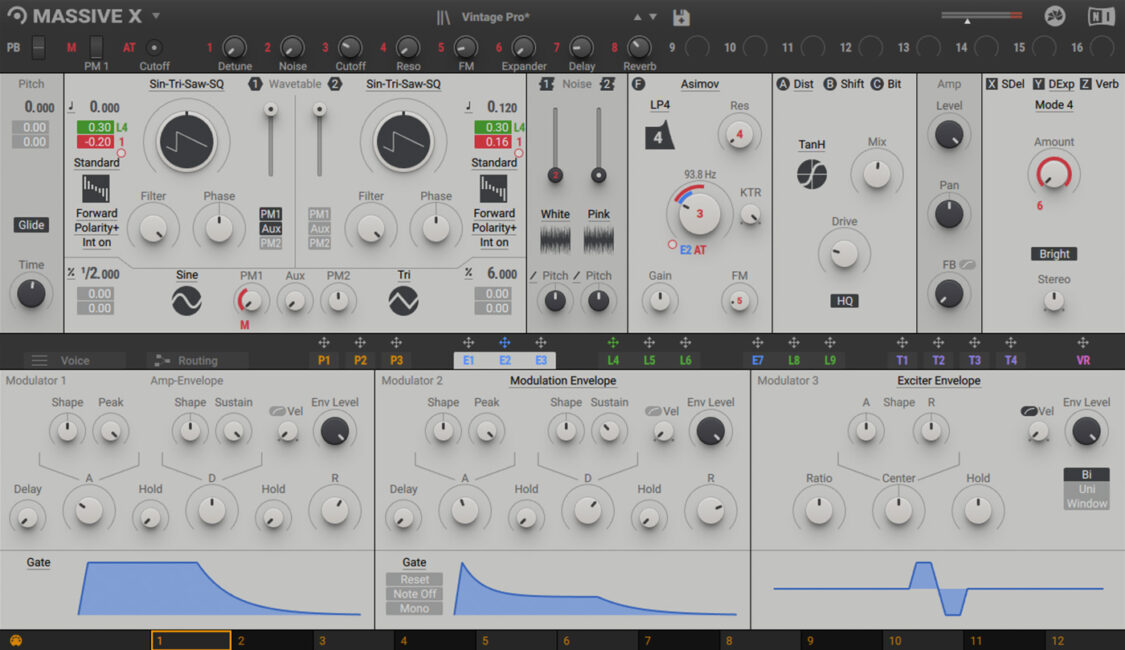This screenshot has width=1125, height=650.
Task: Open first oscillator Sin-Tri-Saw-SQ wavetable menu
Action: coord(187,85)
